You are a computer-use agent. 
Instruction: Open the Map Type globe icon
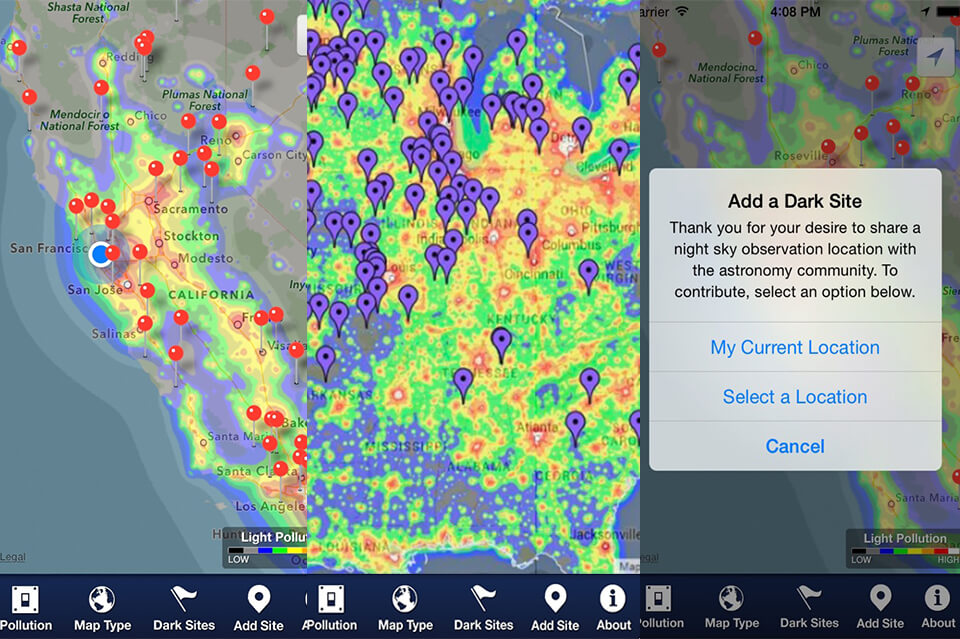[102, 600]
